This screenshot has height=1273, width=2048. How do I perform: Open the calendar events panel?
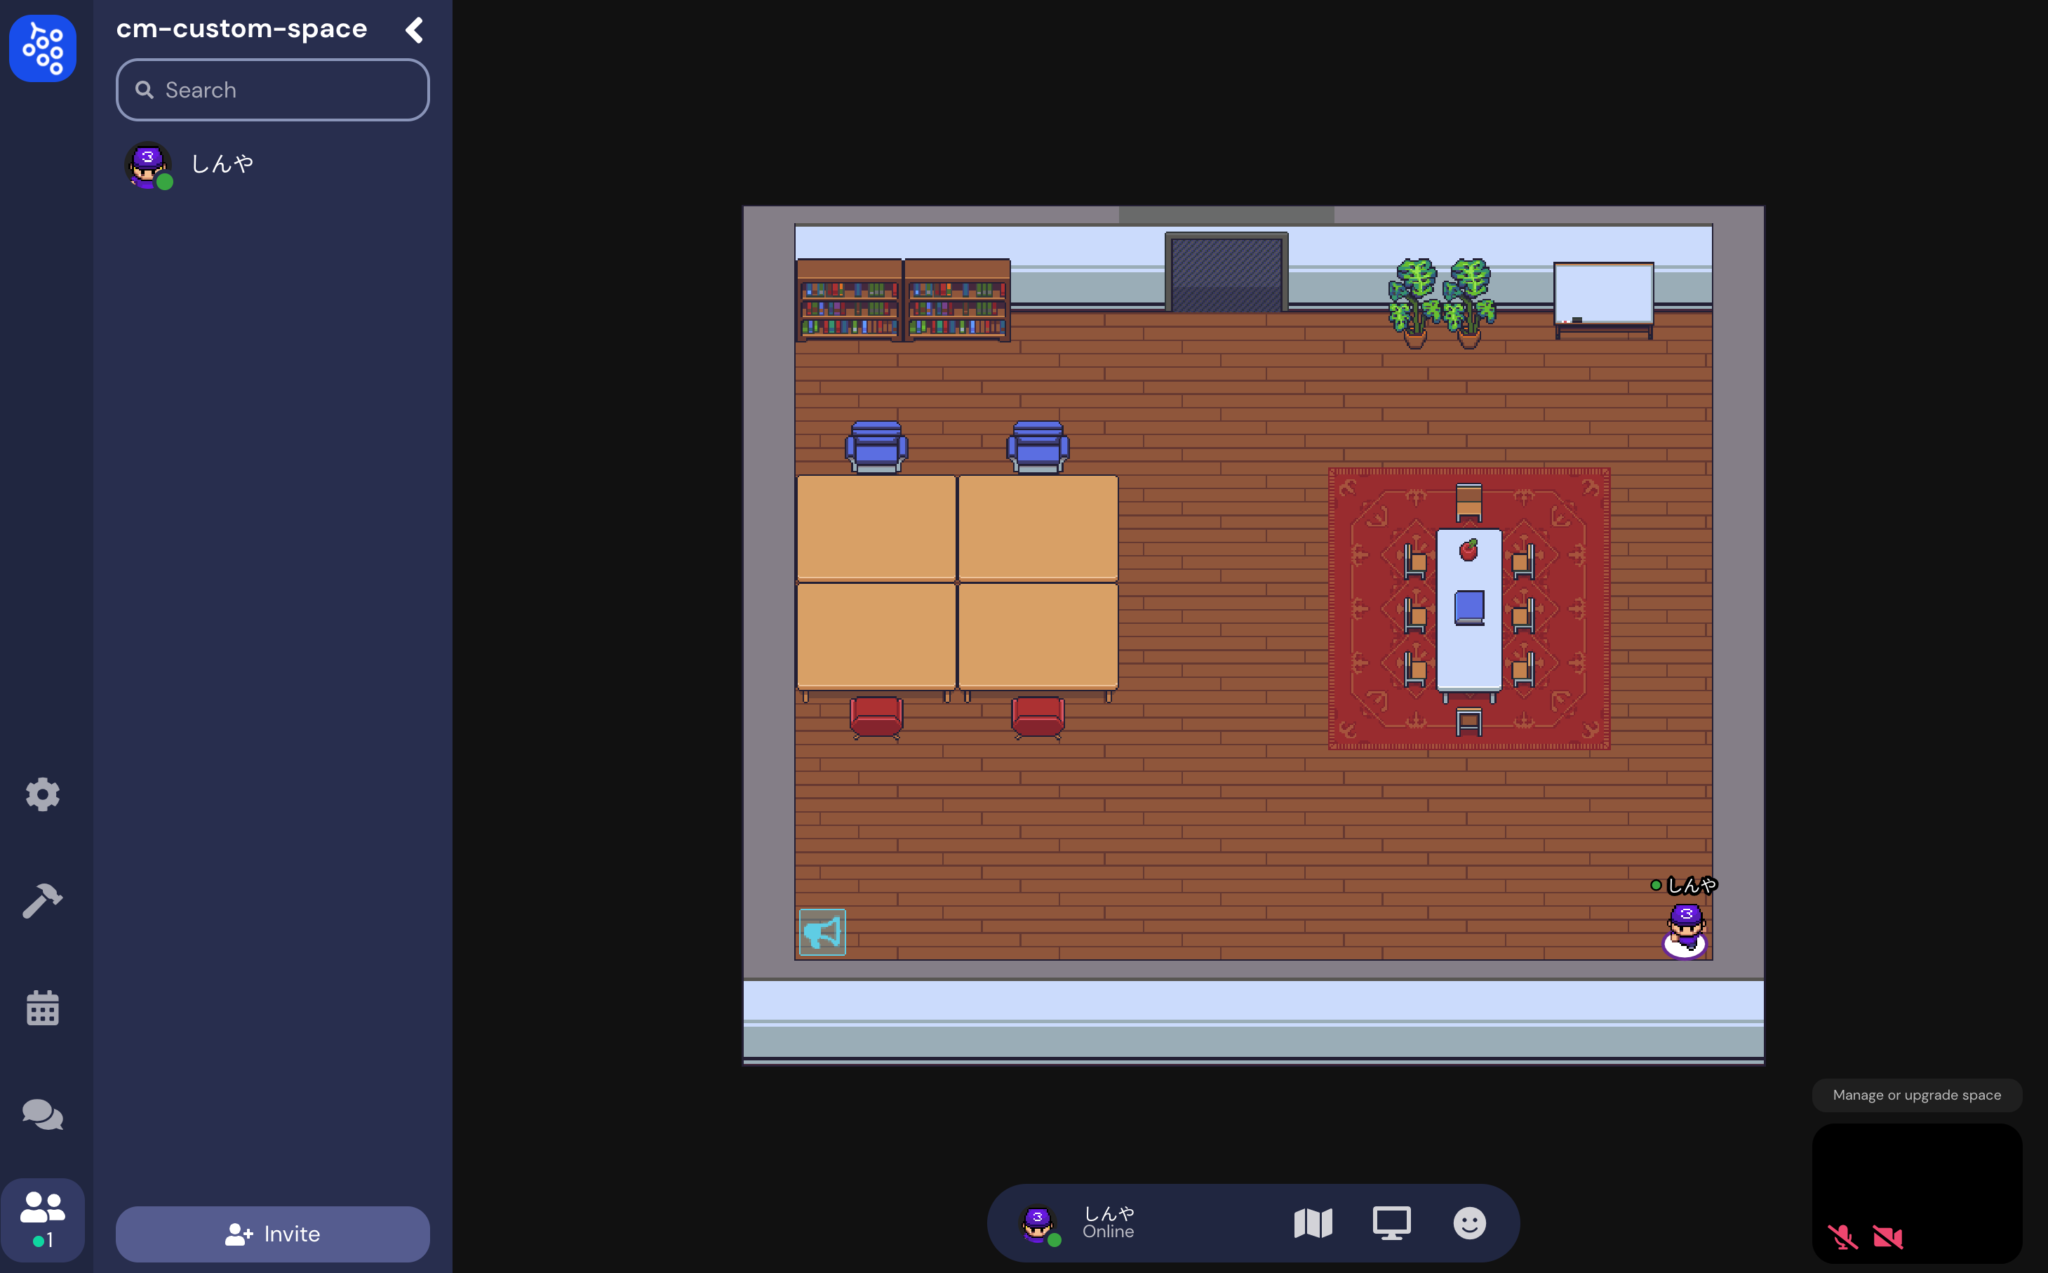pos(43,1008)
